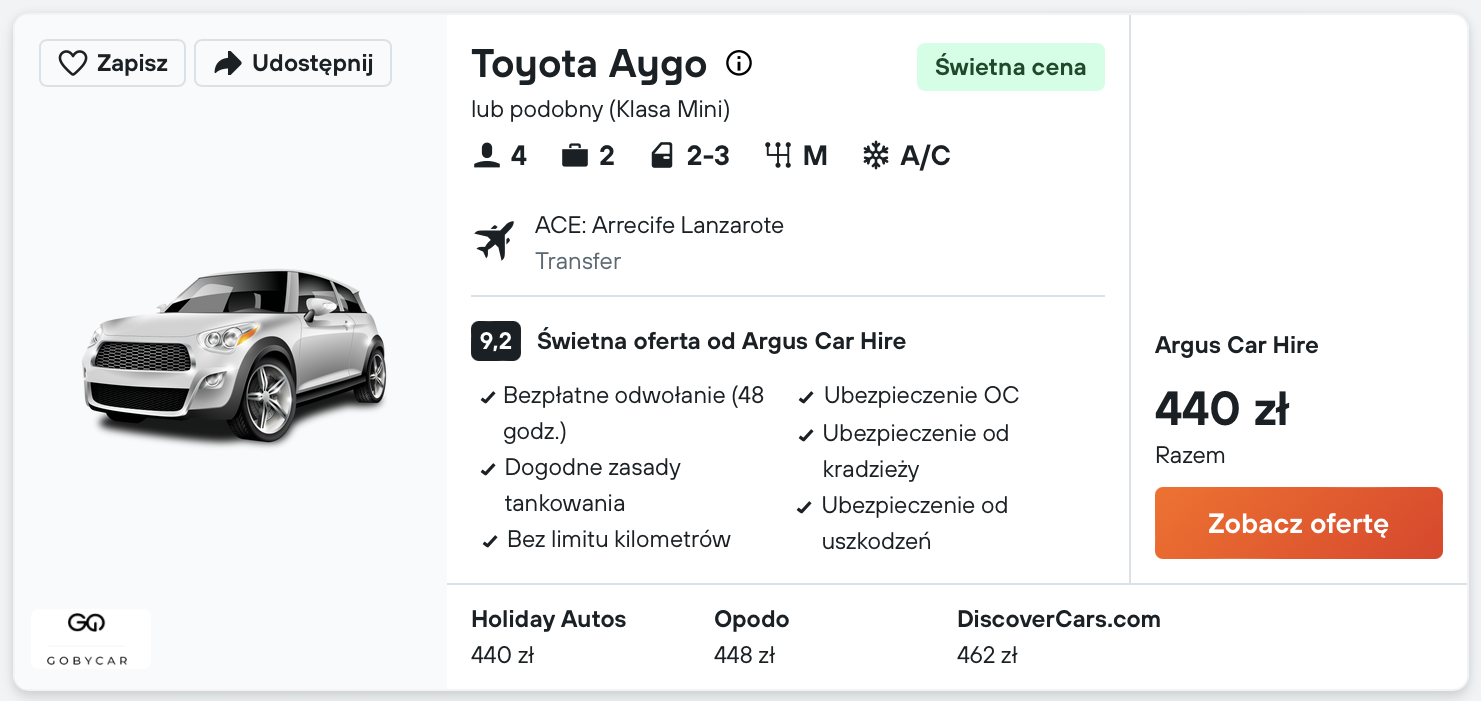Click the Udostępnij button label
Image resolution: width=1481 pixels, height=701 pixels.
coord(312,64)
